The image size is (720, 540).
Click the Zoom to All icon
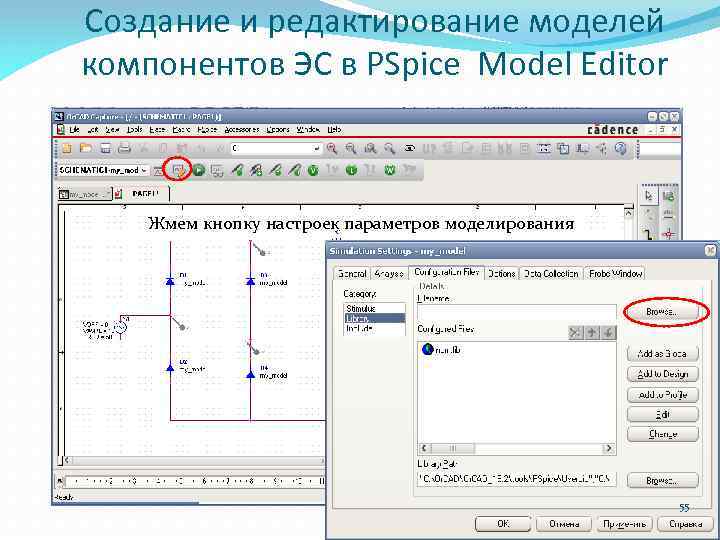[x=389, y=148]
